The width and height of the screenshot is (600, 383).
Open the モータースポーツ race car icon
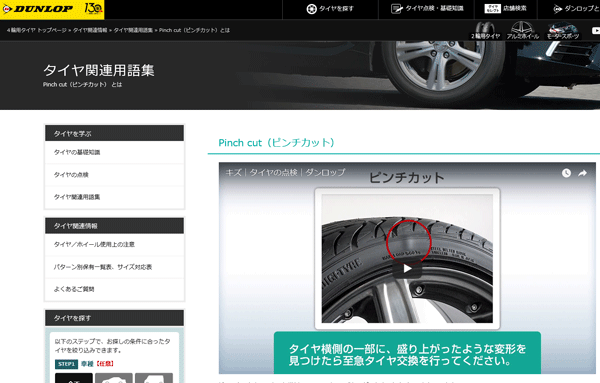[563, 31]
